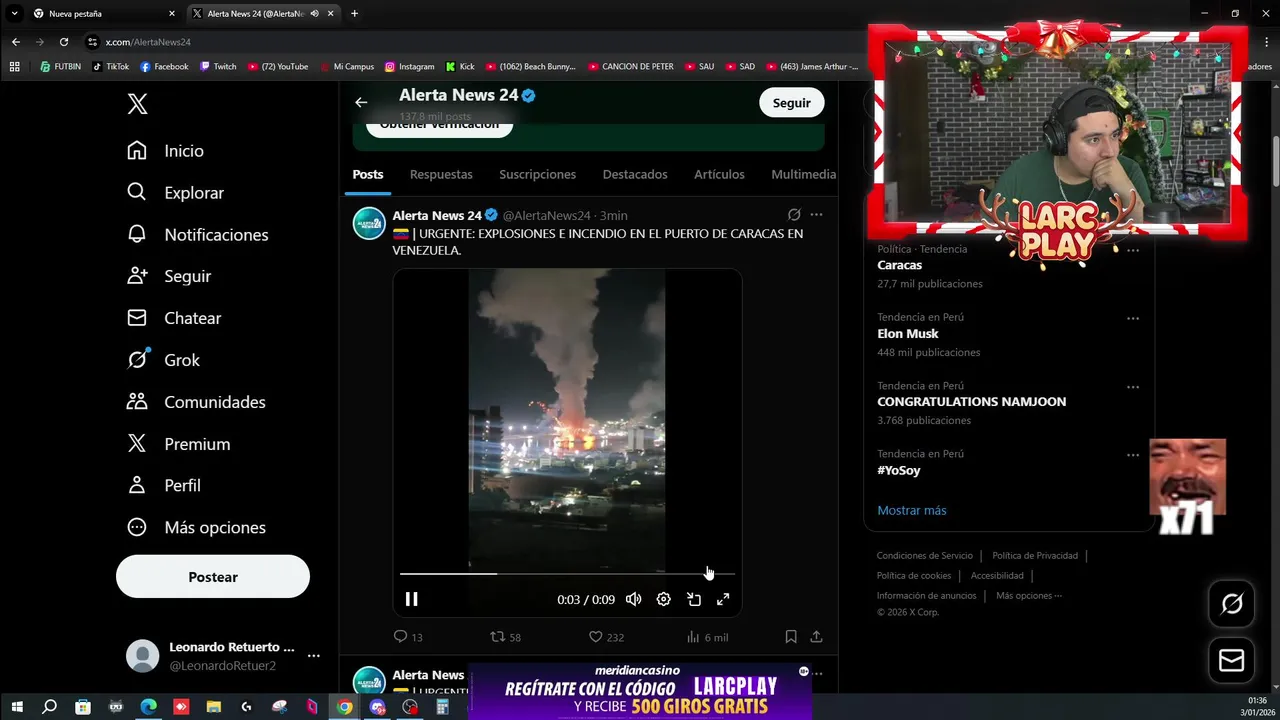Toggle video mute speaker icon
This screenshot has width=1280, height=720.
pos(633,599)
